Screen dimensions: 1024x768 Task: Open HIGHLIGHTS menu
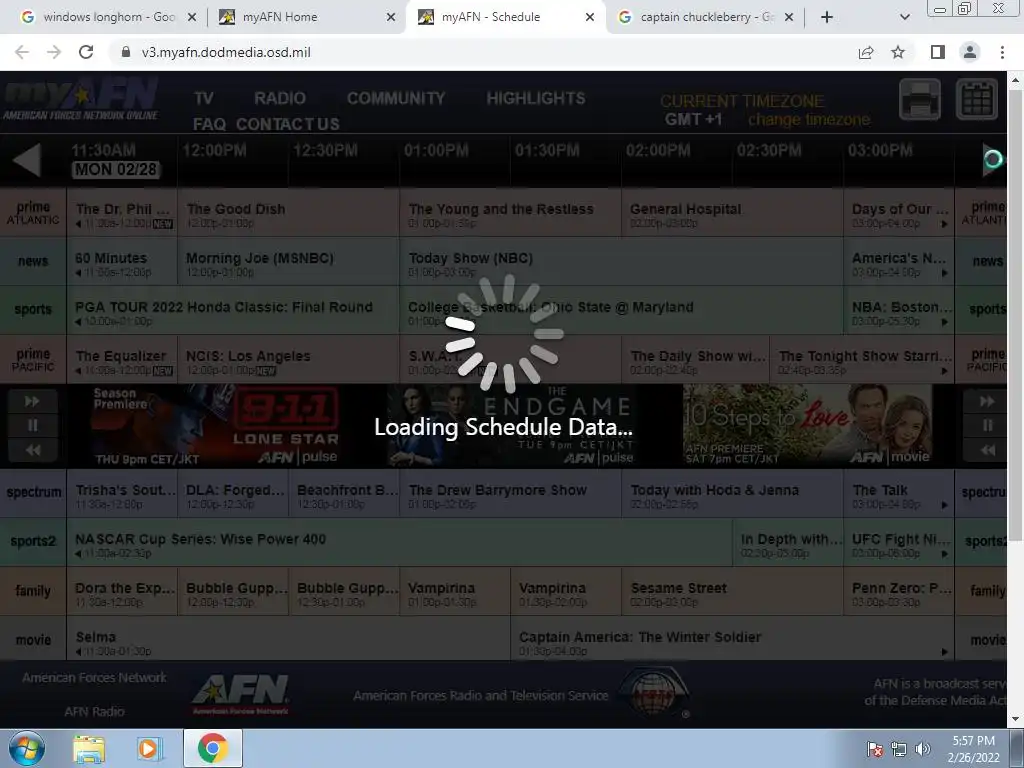point(536,98)
